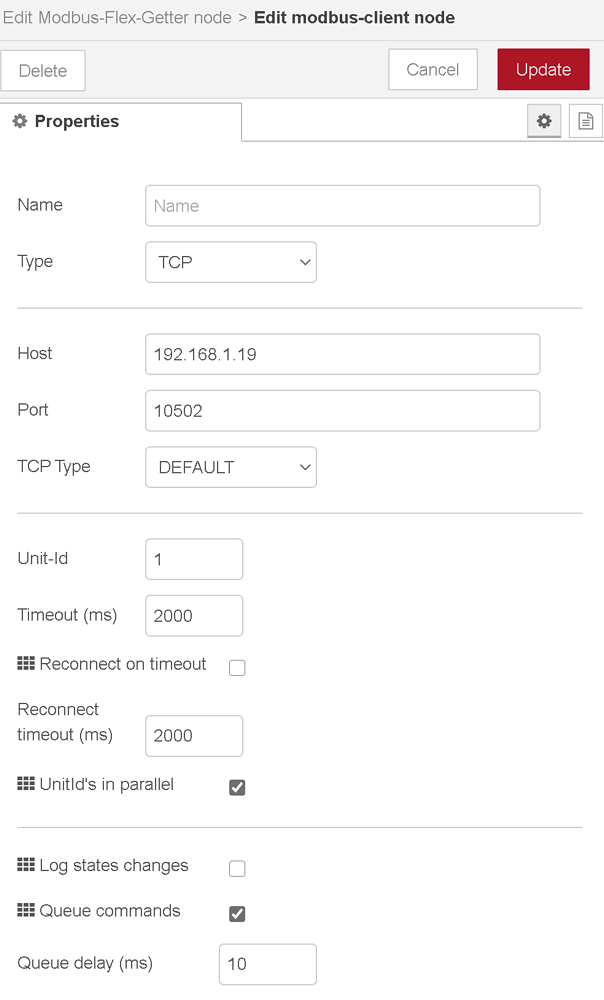Delete this modbus-client node

click(x=43, y=70)
